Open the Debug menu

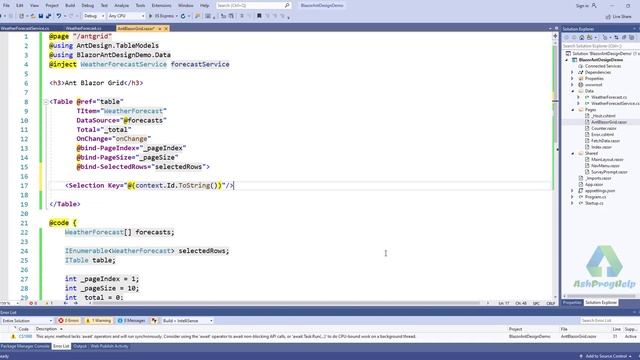87,6
